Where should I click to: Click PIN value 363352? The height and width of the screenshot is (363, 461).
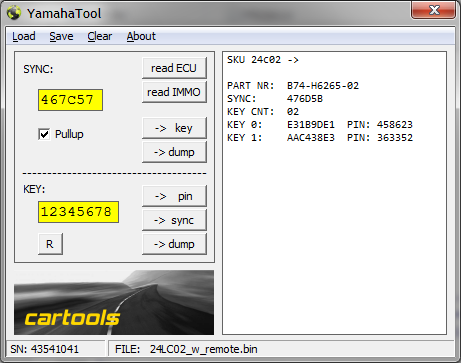click(395, 138)
